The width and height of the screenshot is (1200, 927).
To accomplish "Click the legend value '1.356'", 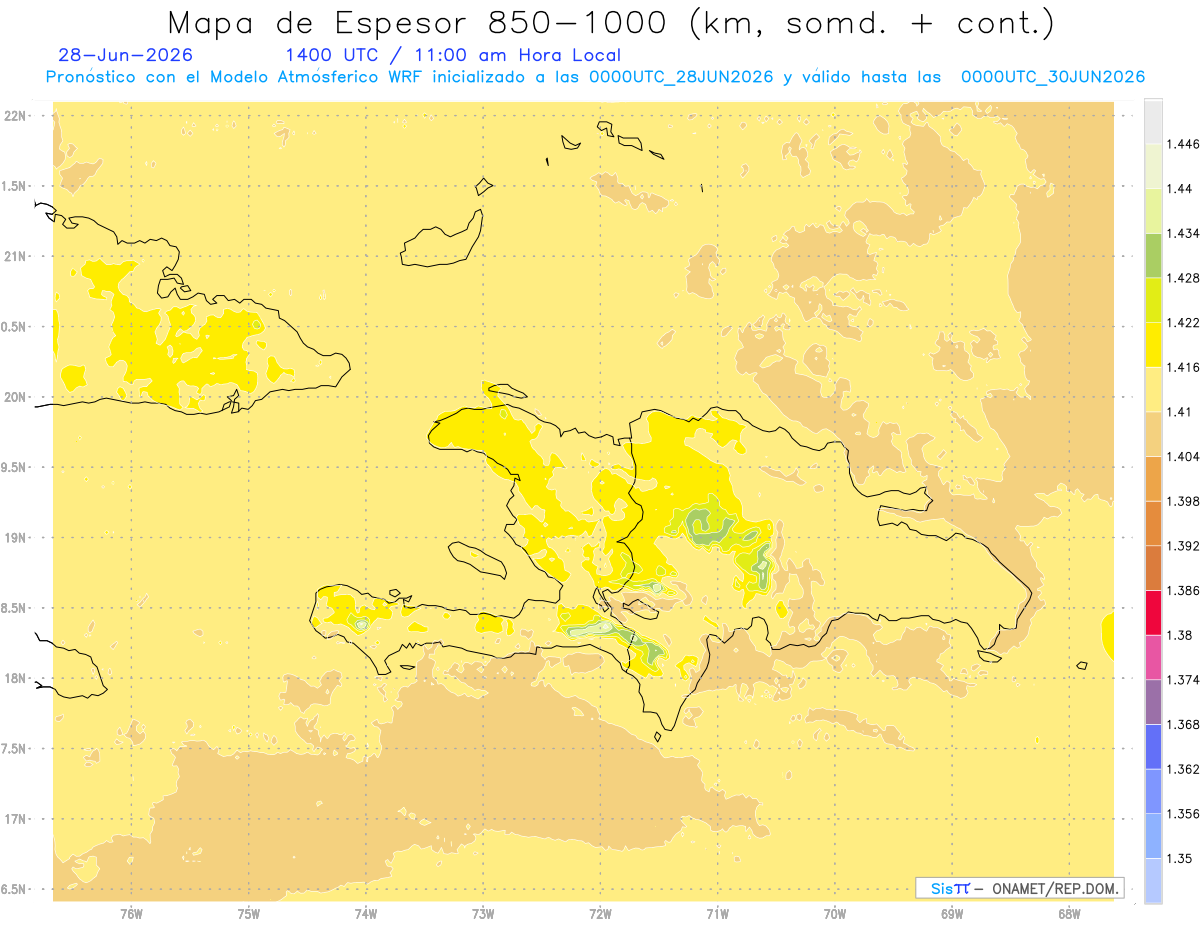I will pos(1183,813).
